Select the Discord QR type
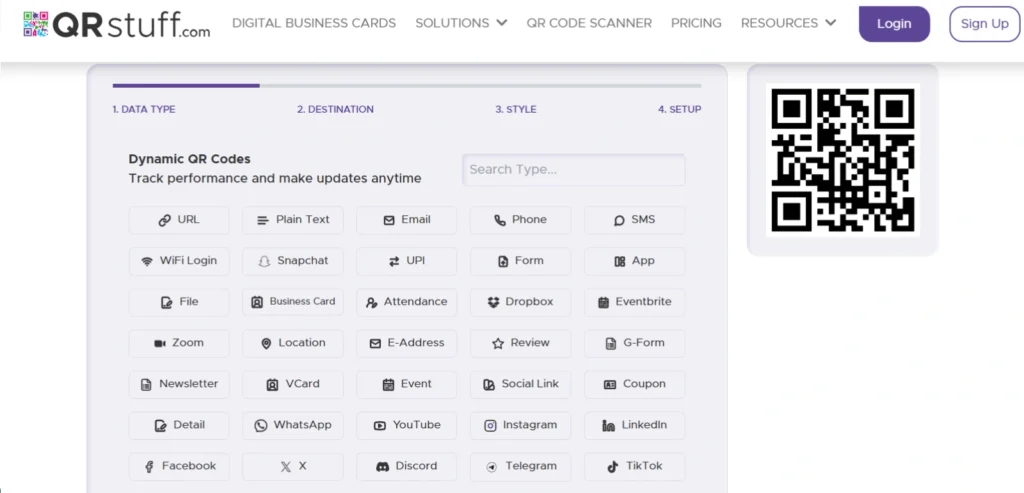The height and width of the screenshot is (493, 1024). click(406, 466)
